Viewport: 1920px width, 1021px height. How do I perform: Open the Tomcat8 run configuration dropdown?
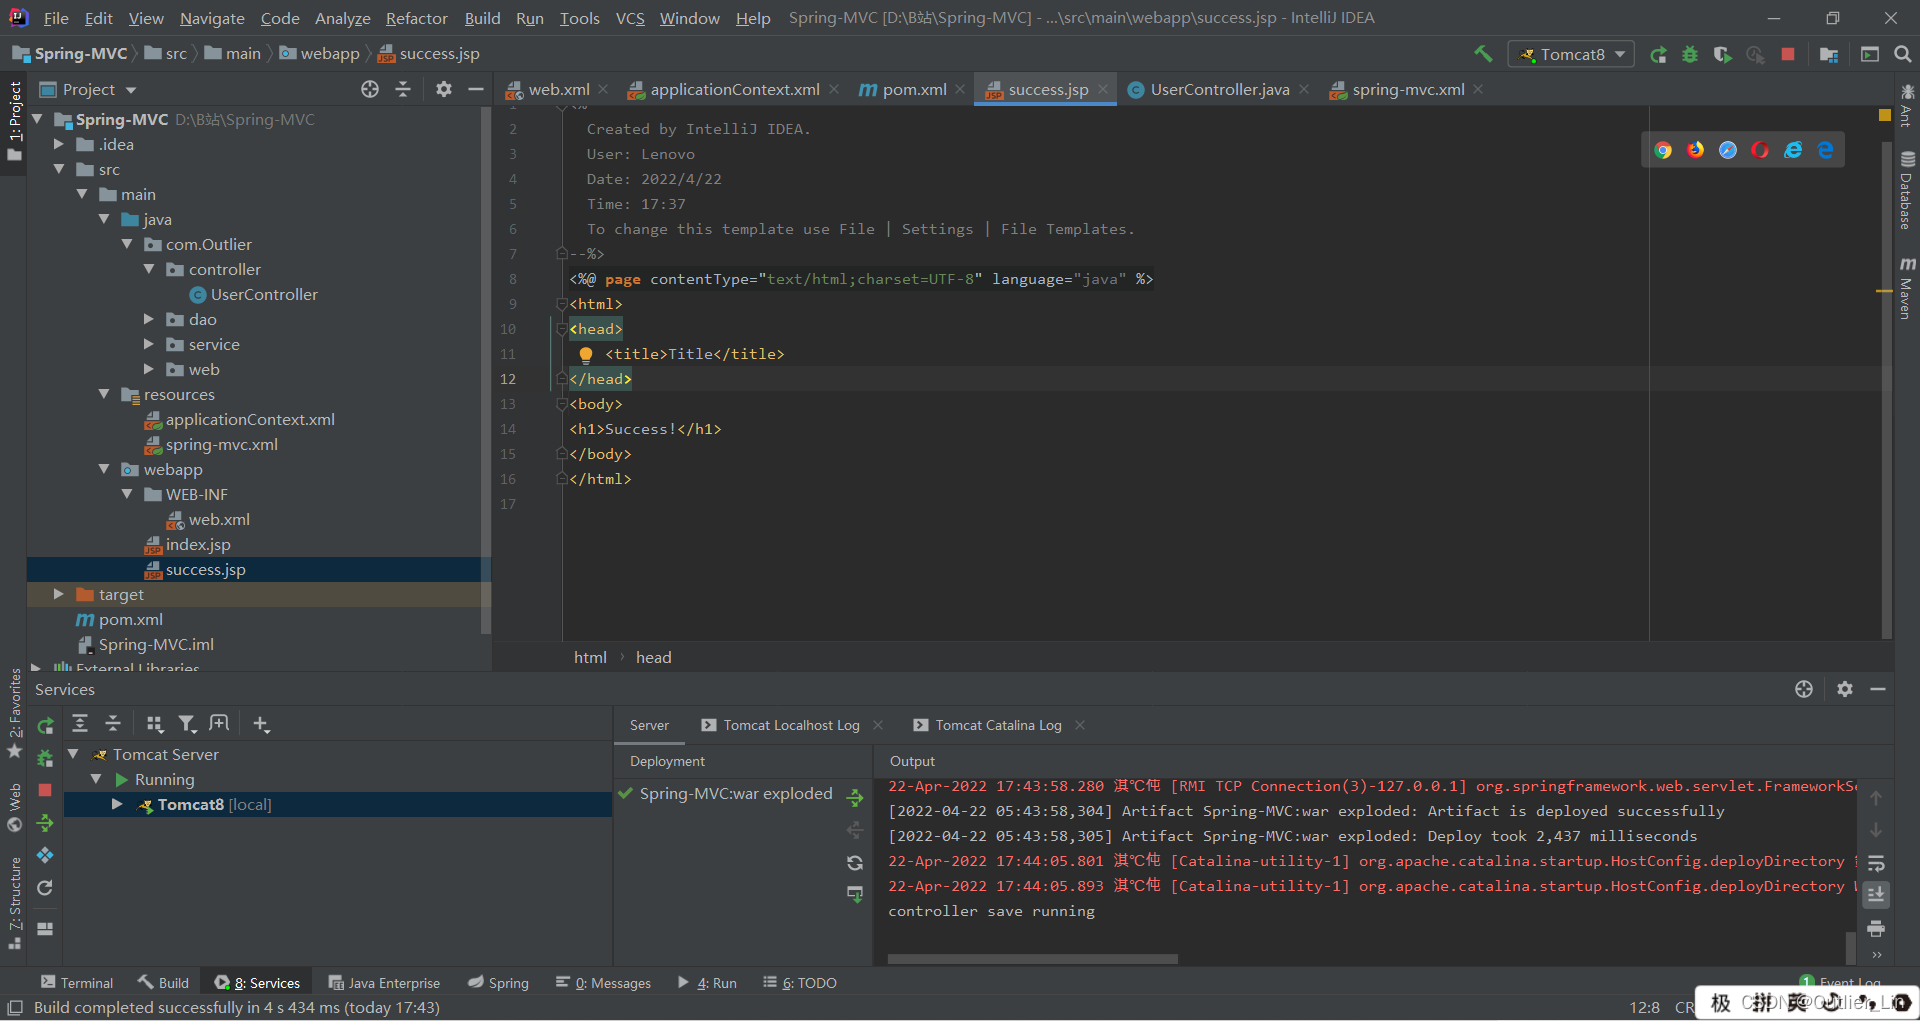point(1571,54)
